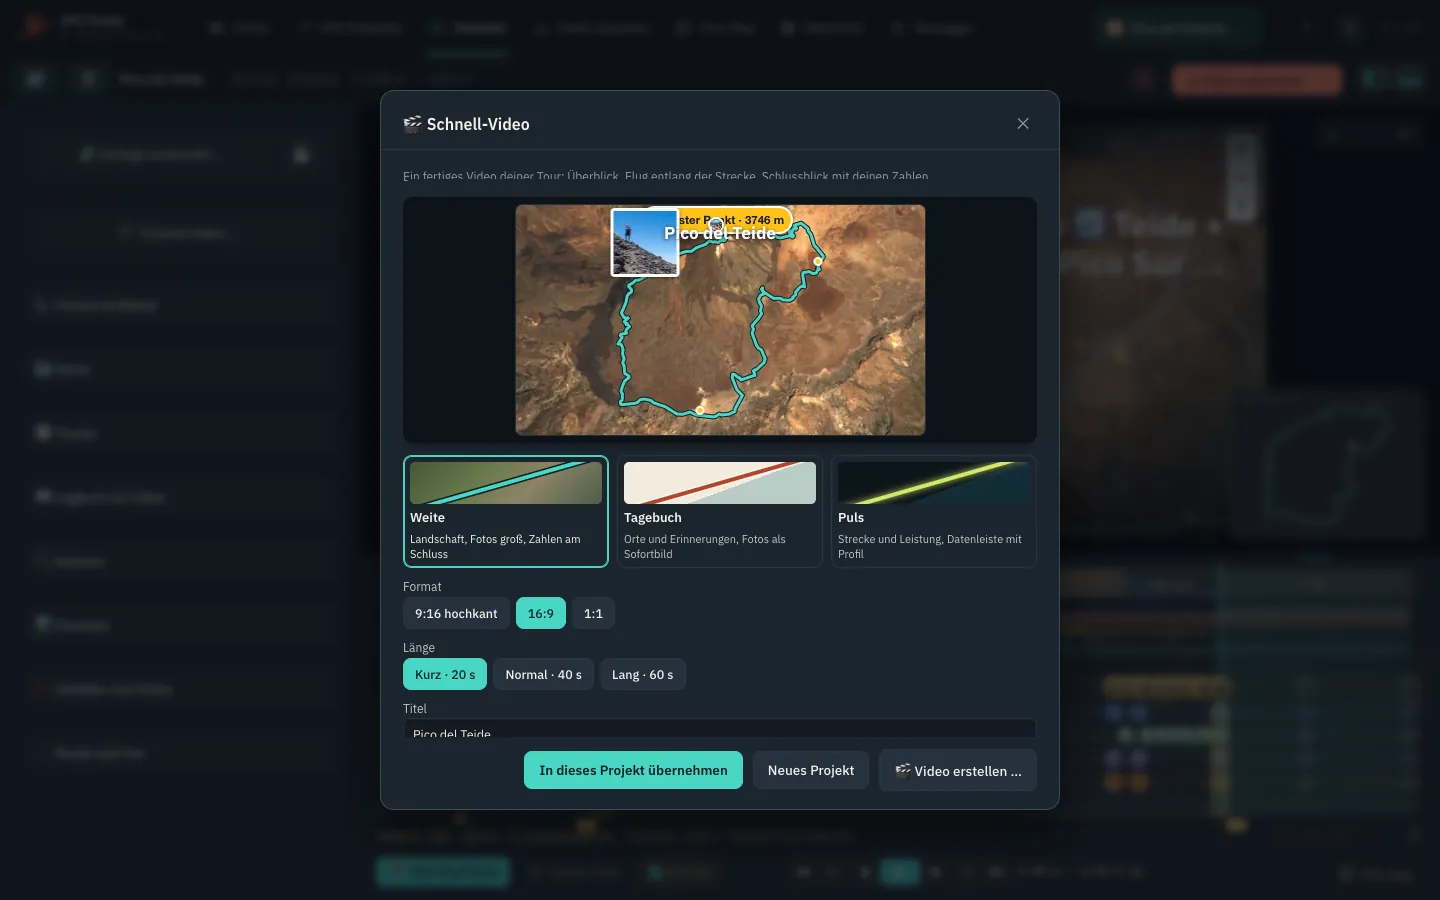Click In dieses Projekt übernehmen

point(633,770)
